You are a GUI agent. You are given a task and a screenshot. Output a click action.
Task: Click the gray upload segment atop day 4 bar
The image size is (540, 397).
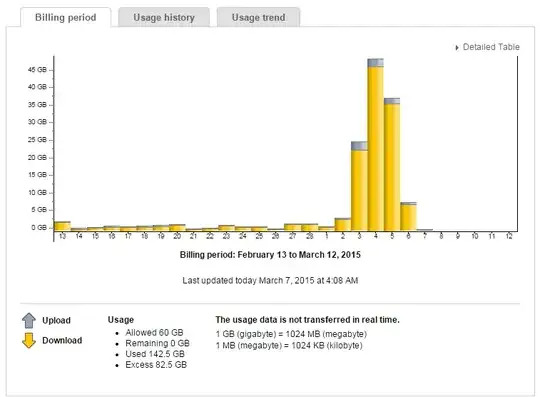point(375,63)
